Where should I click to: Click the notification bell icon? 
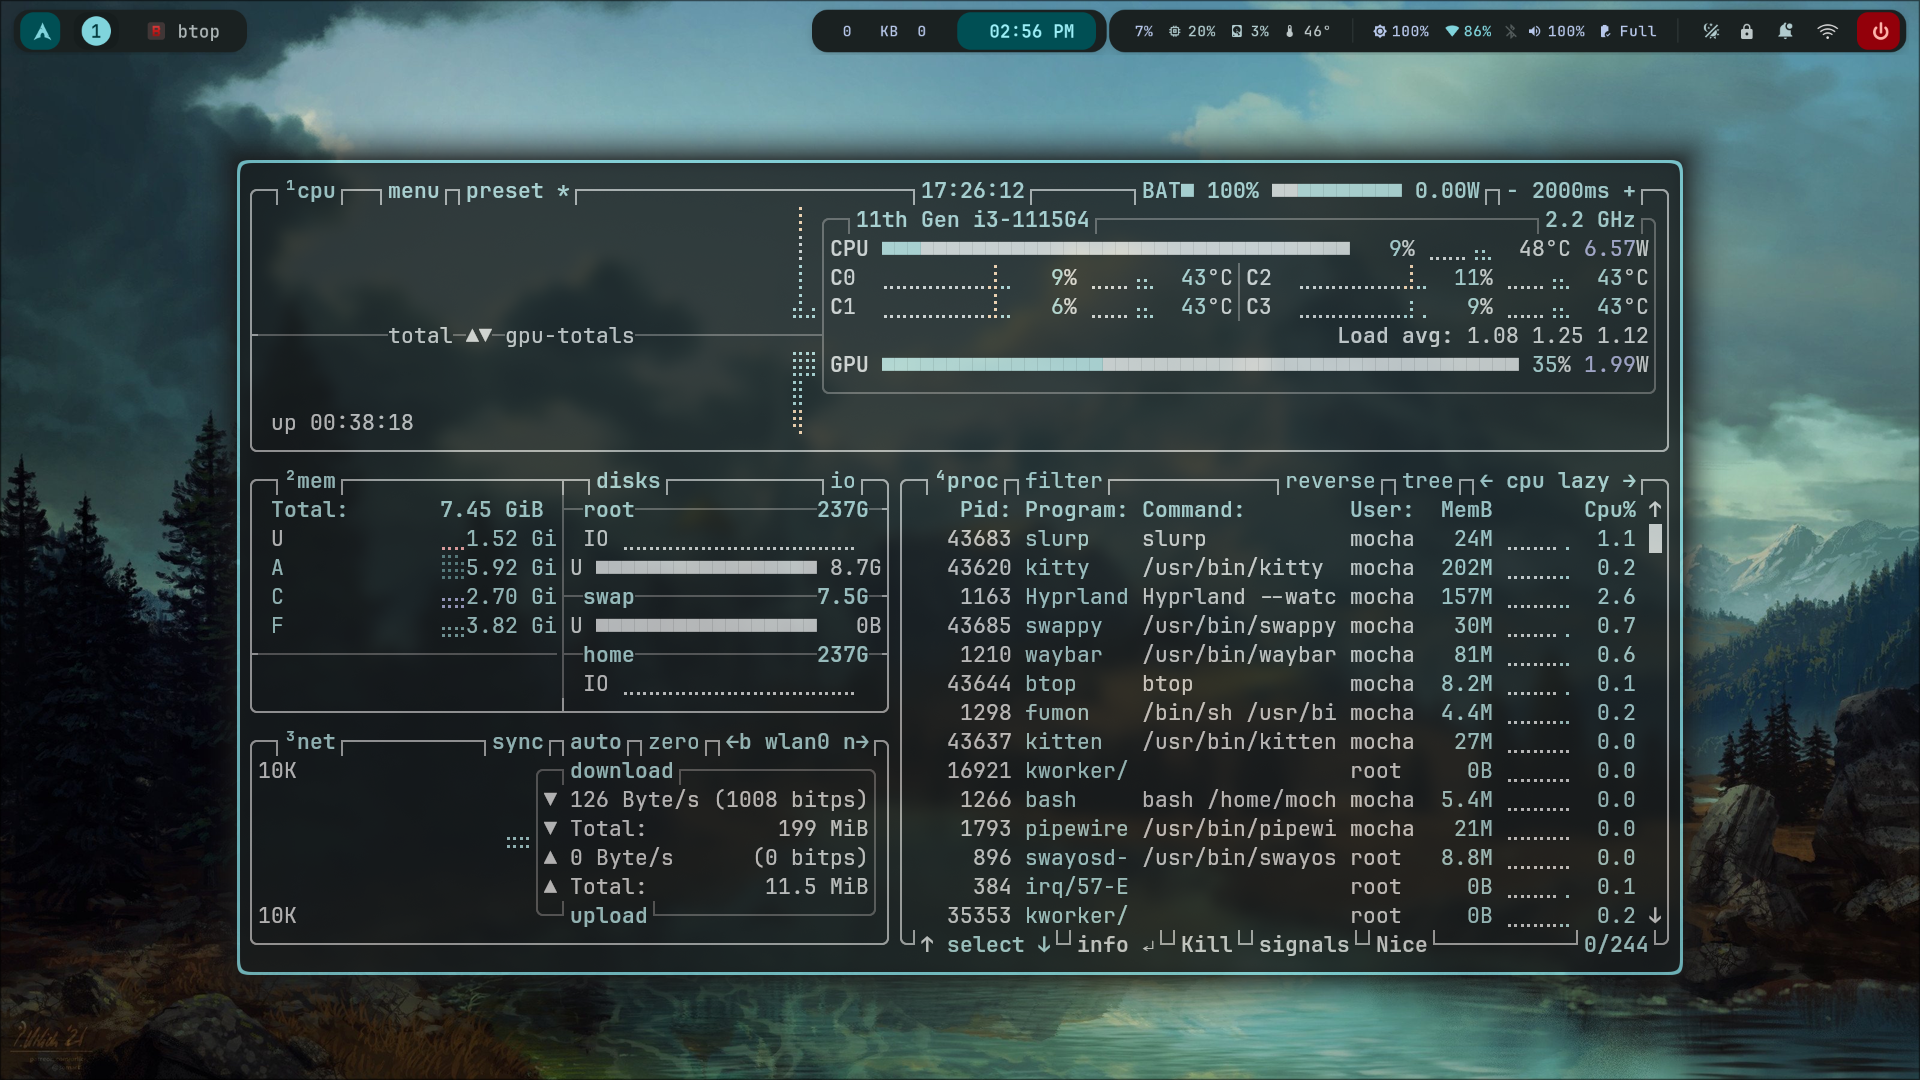tap(1785, 31)
